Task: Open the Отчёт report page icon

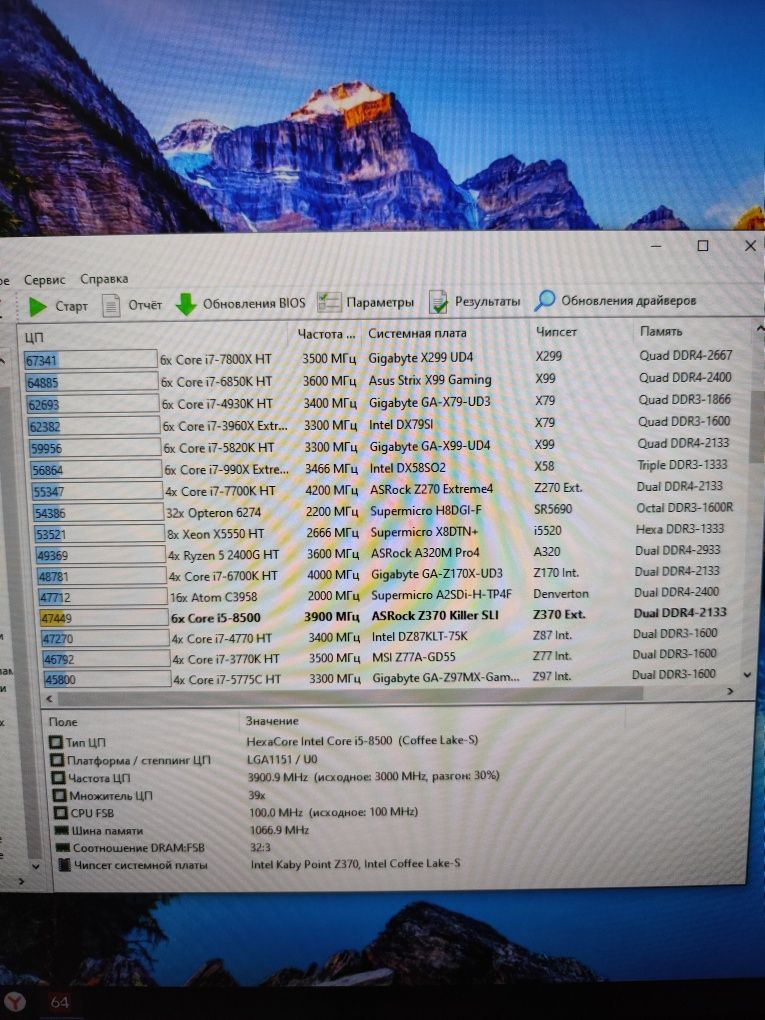Action: [x=112, y=305]
